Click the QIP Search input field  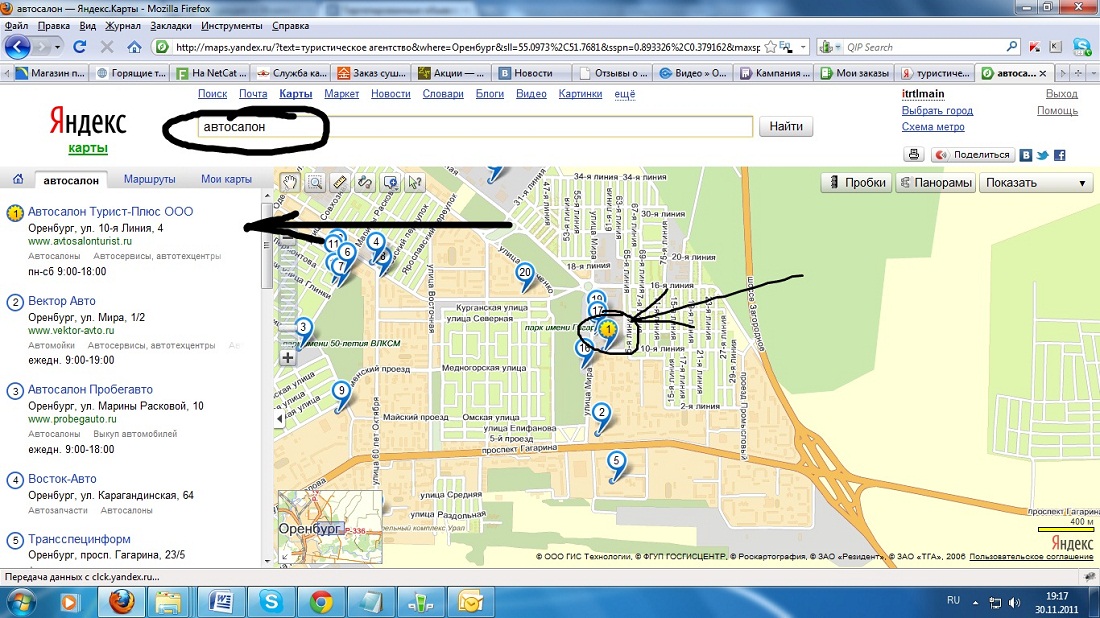coord(925,47)
